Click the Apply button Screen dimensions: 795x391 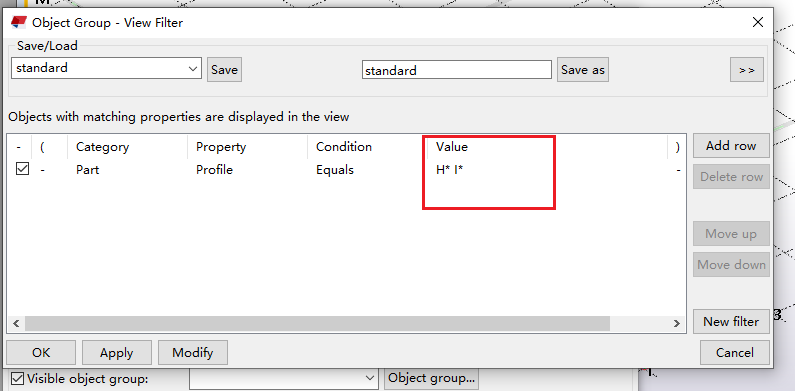117,352
